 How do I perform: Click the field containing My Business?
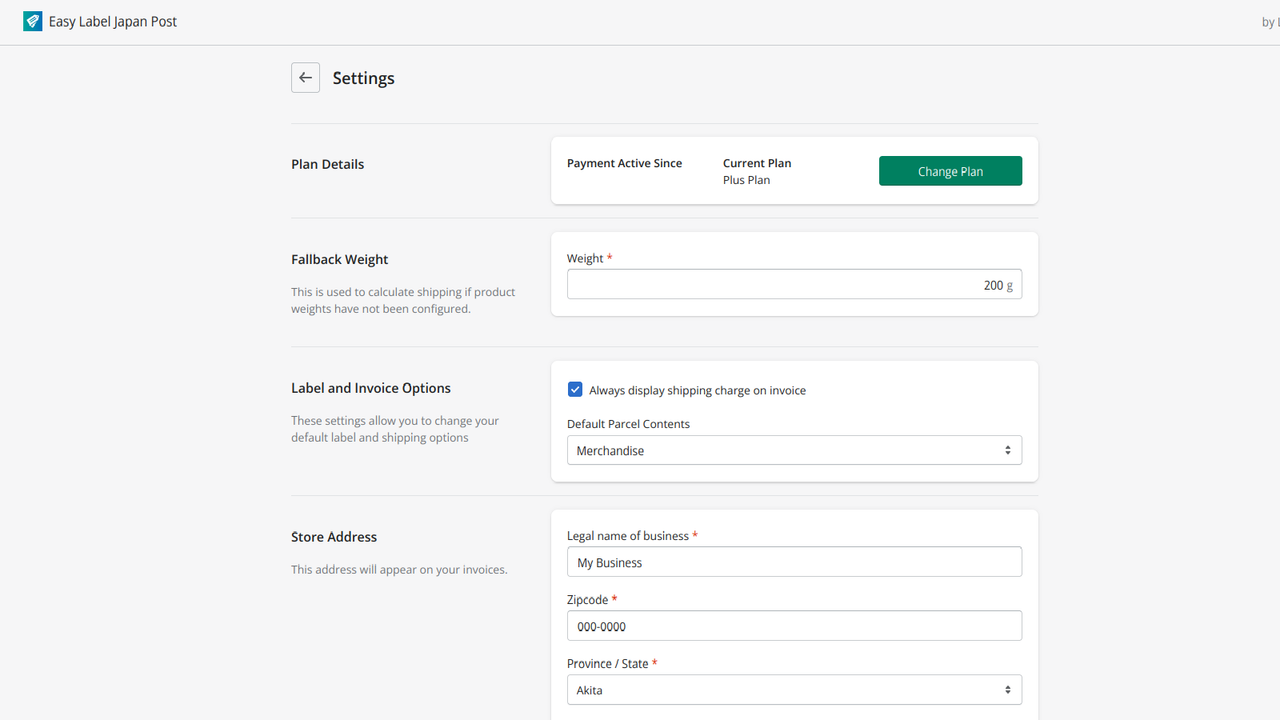click(x=794, y=561)
